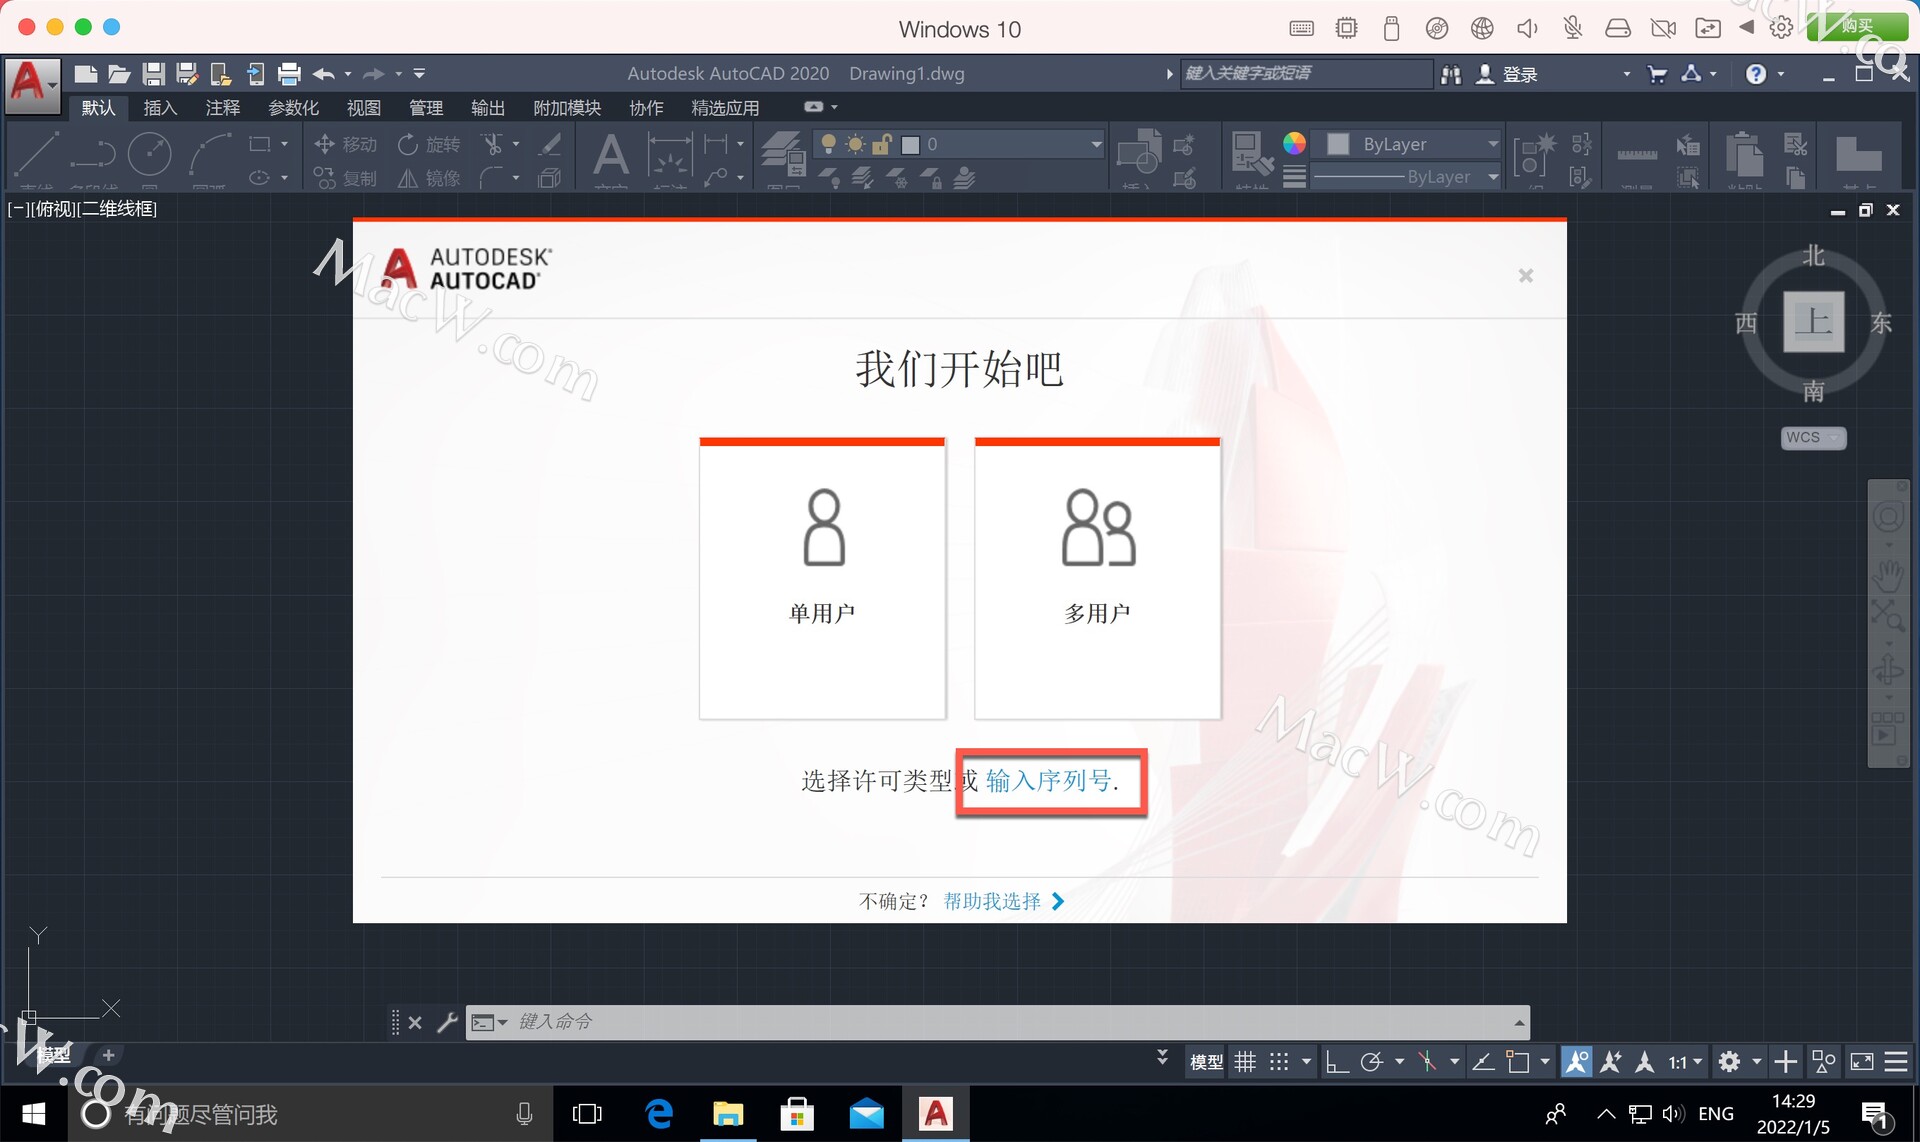Open the AutoCAD application menu

click(31, 82)
